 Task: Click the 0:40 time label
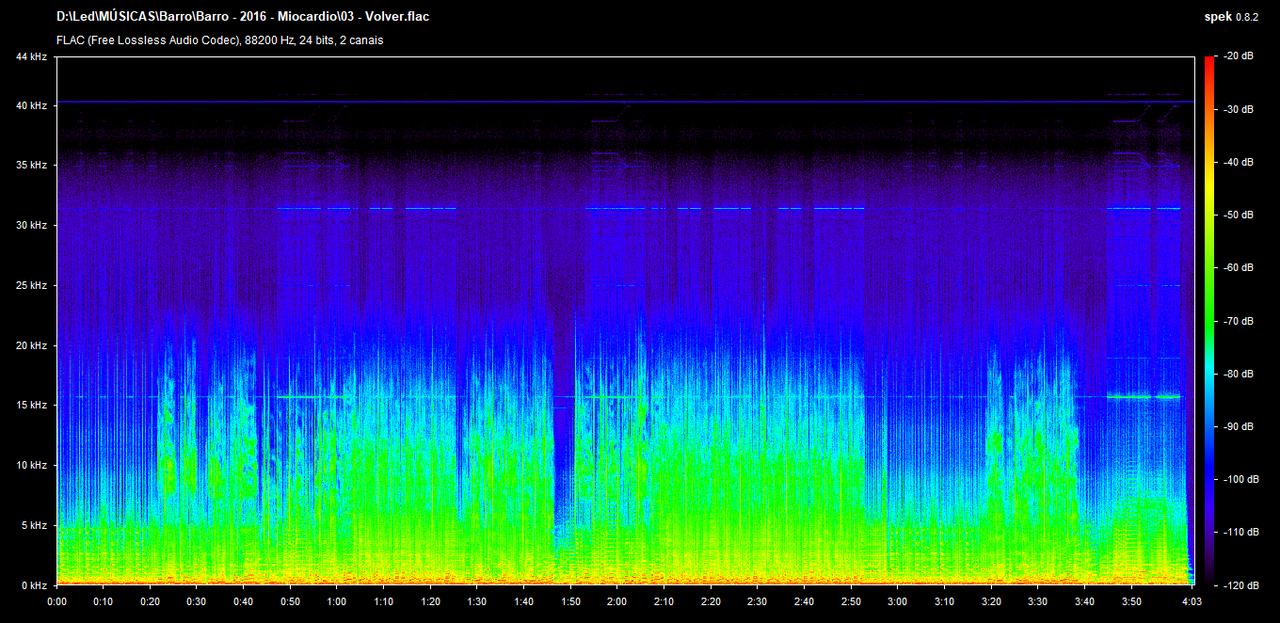[x=243, y=602]
